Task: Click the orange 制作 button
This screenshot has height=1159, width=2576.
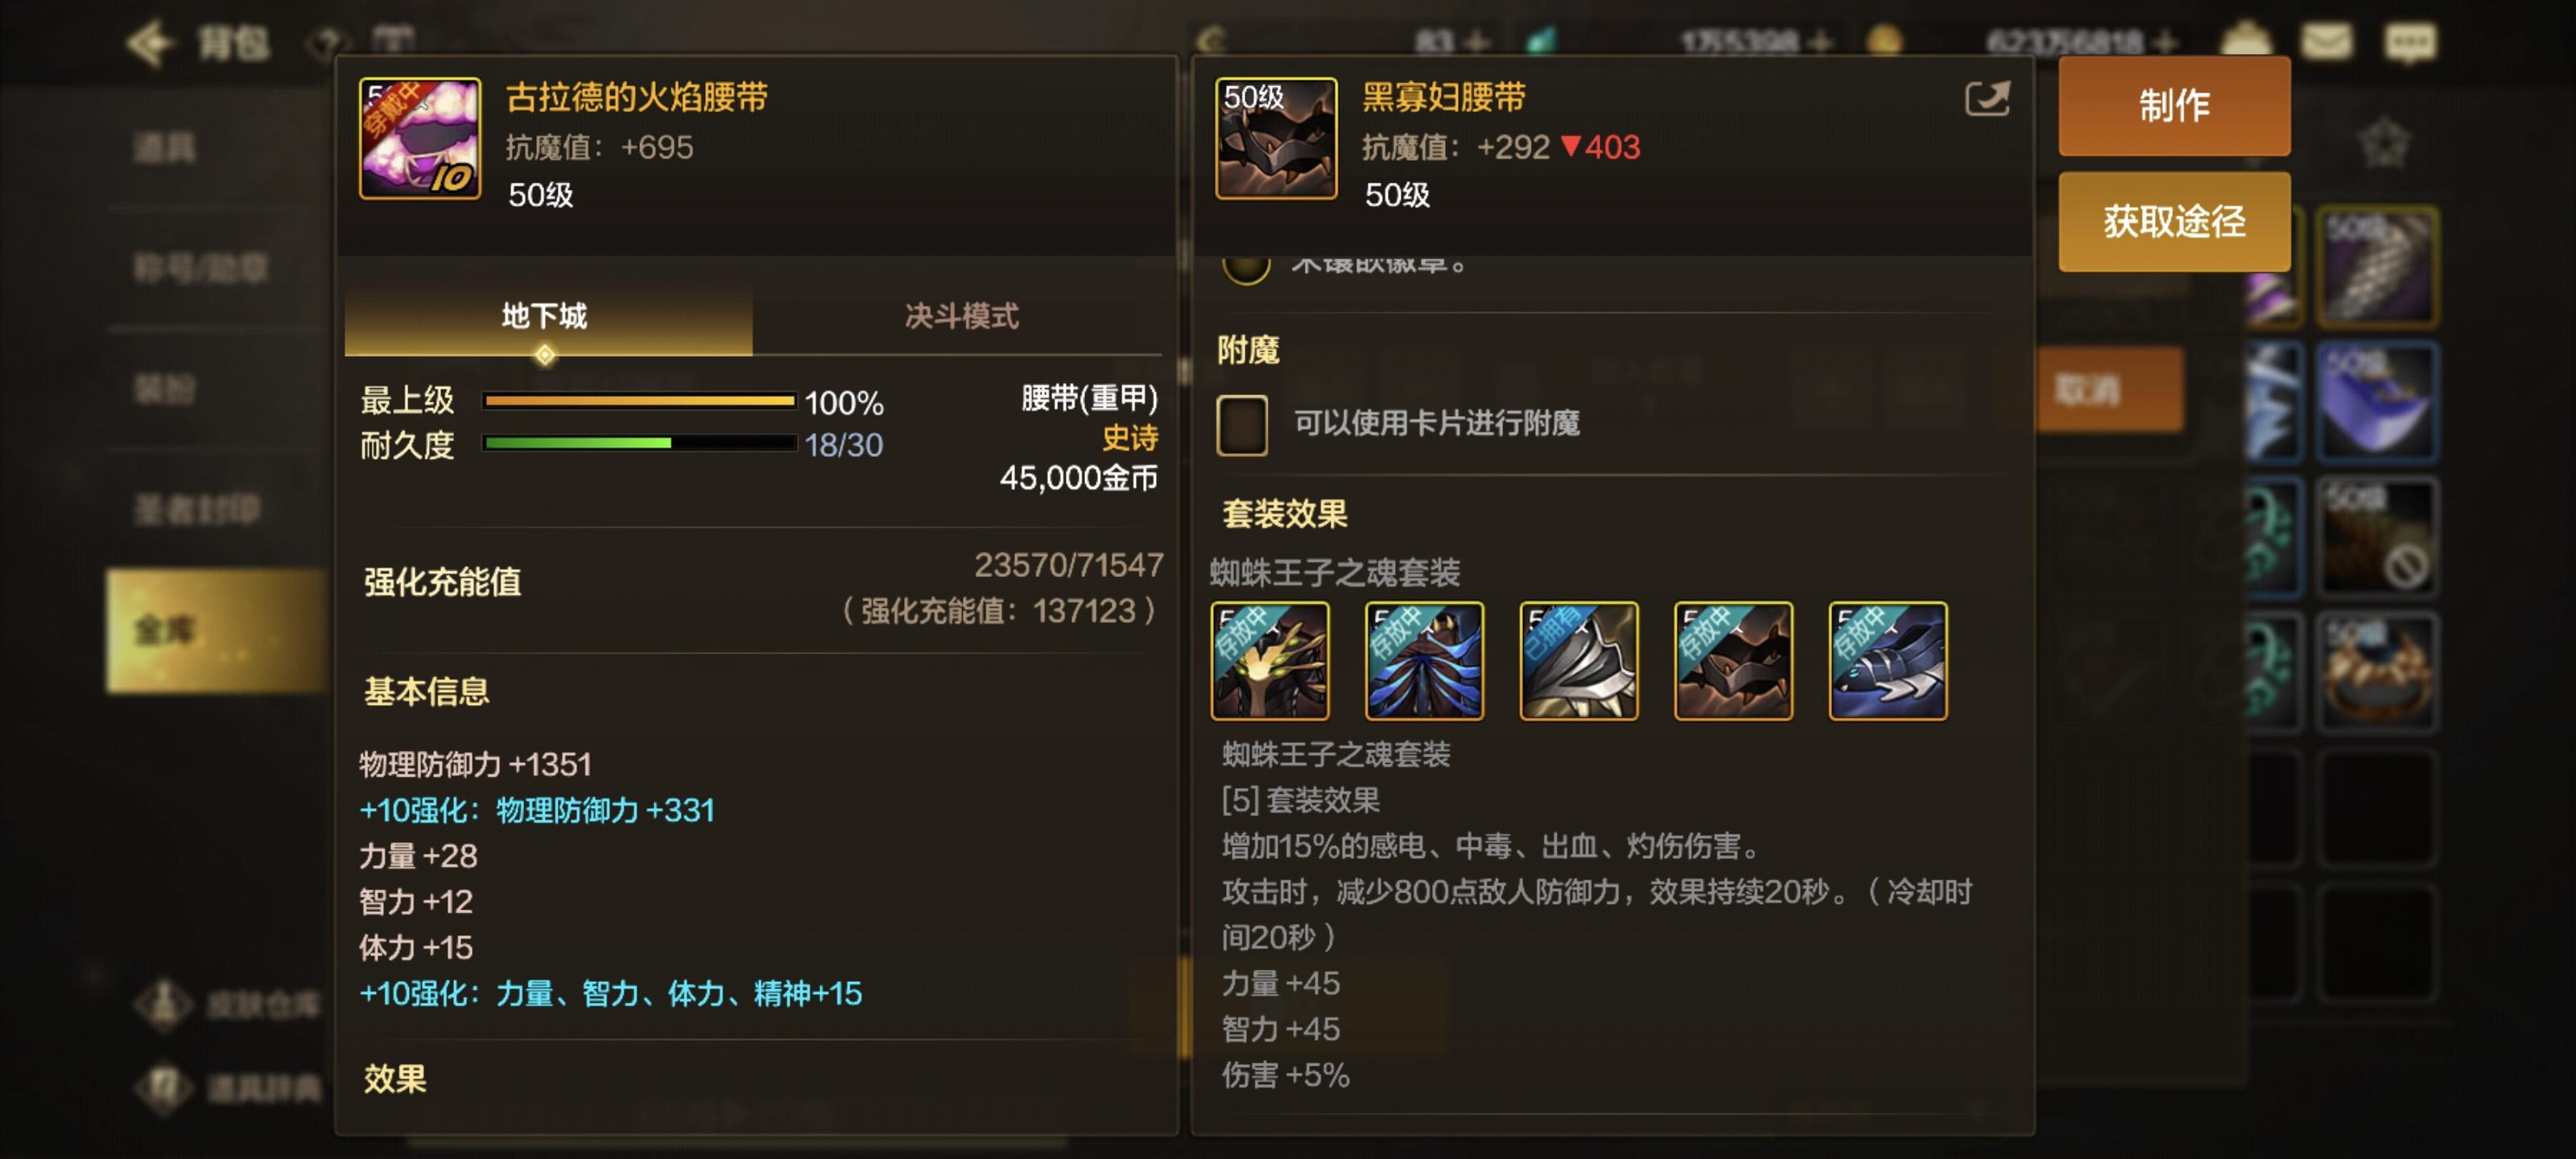Action: [x=2174, y=105]
